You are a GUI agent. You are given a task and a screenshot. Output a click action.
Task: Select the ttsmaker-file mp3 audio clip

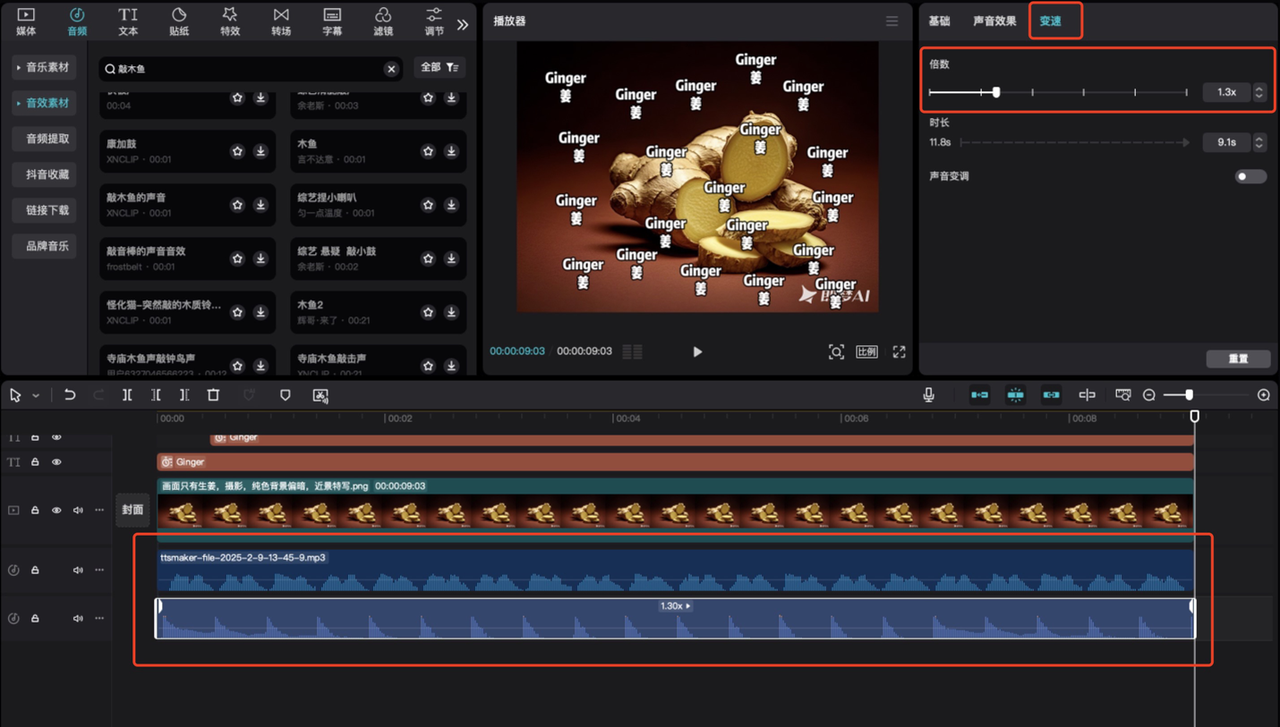click(x=676, y=570)
